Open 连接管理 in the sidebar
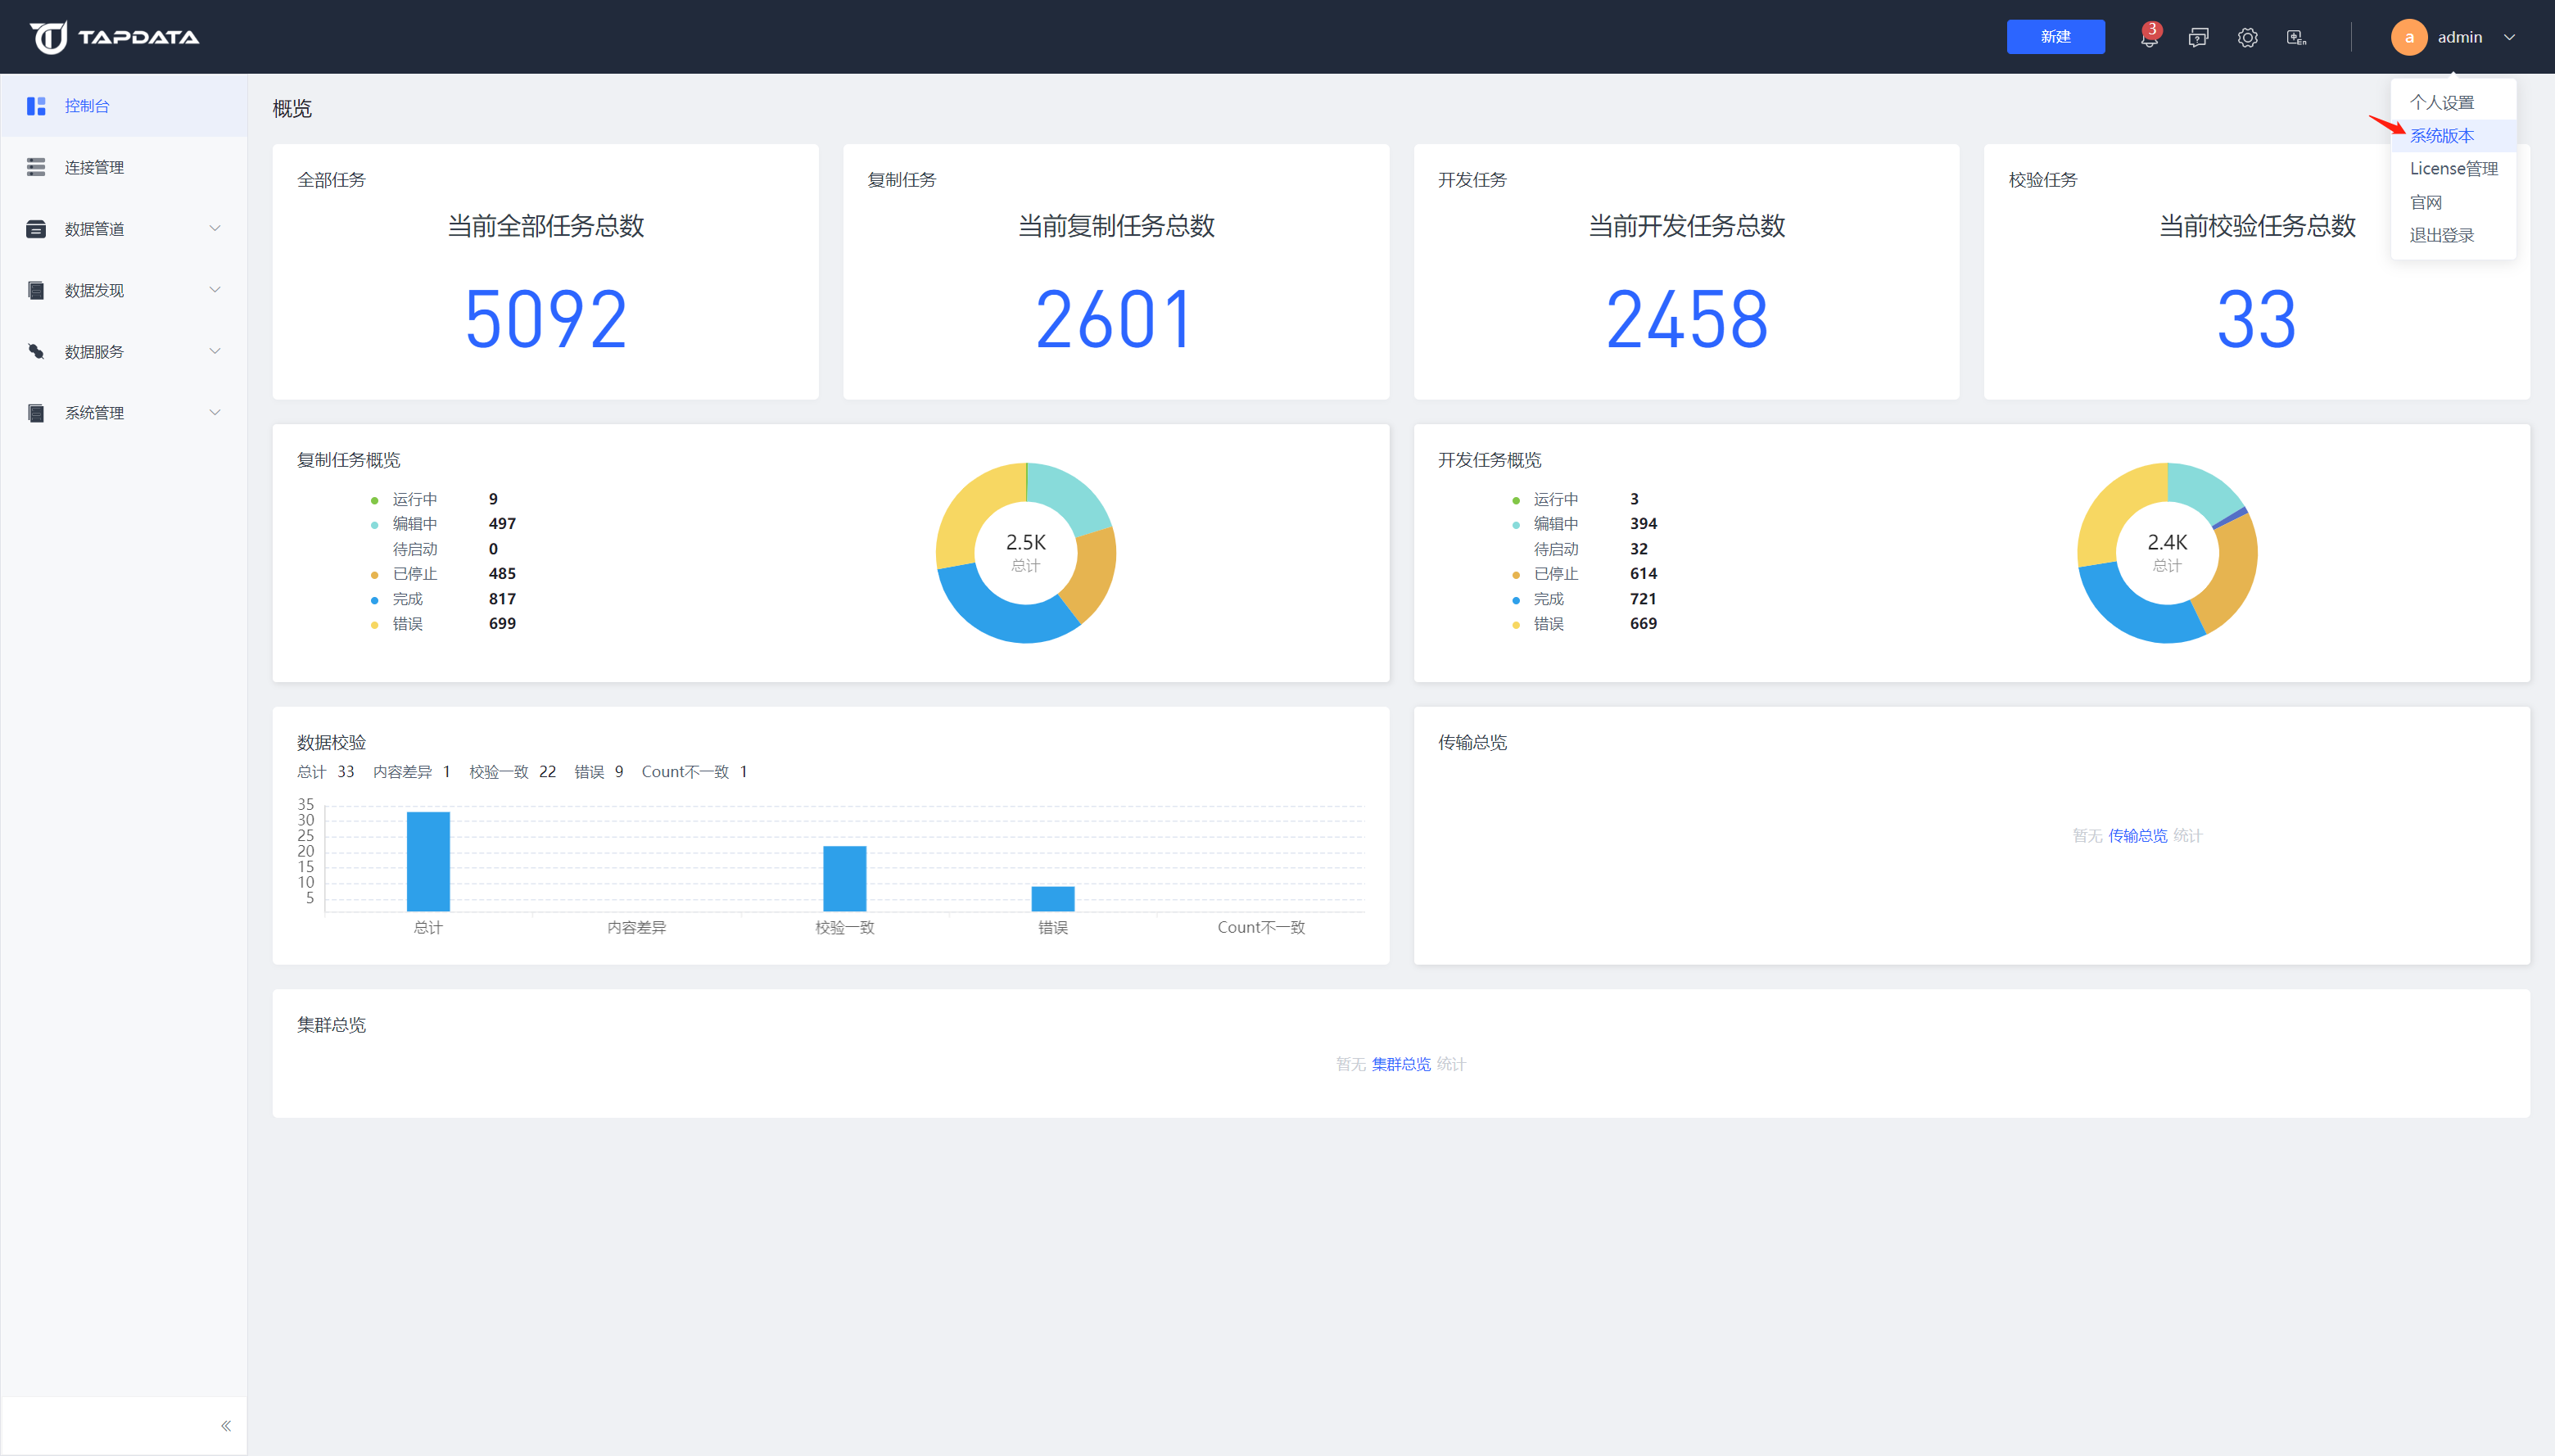Image resolution: width=2555 pixels, height=1456 pixels. pyautogui.click(x=94, y=167)
